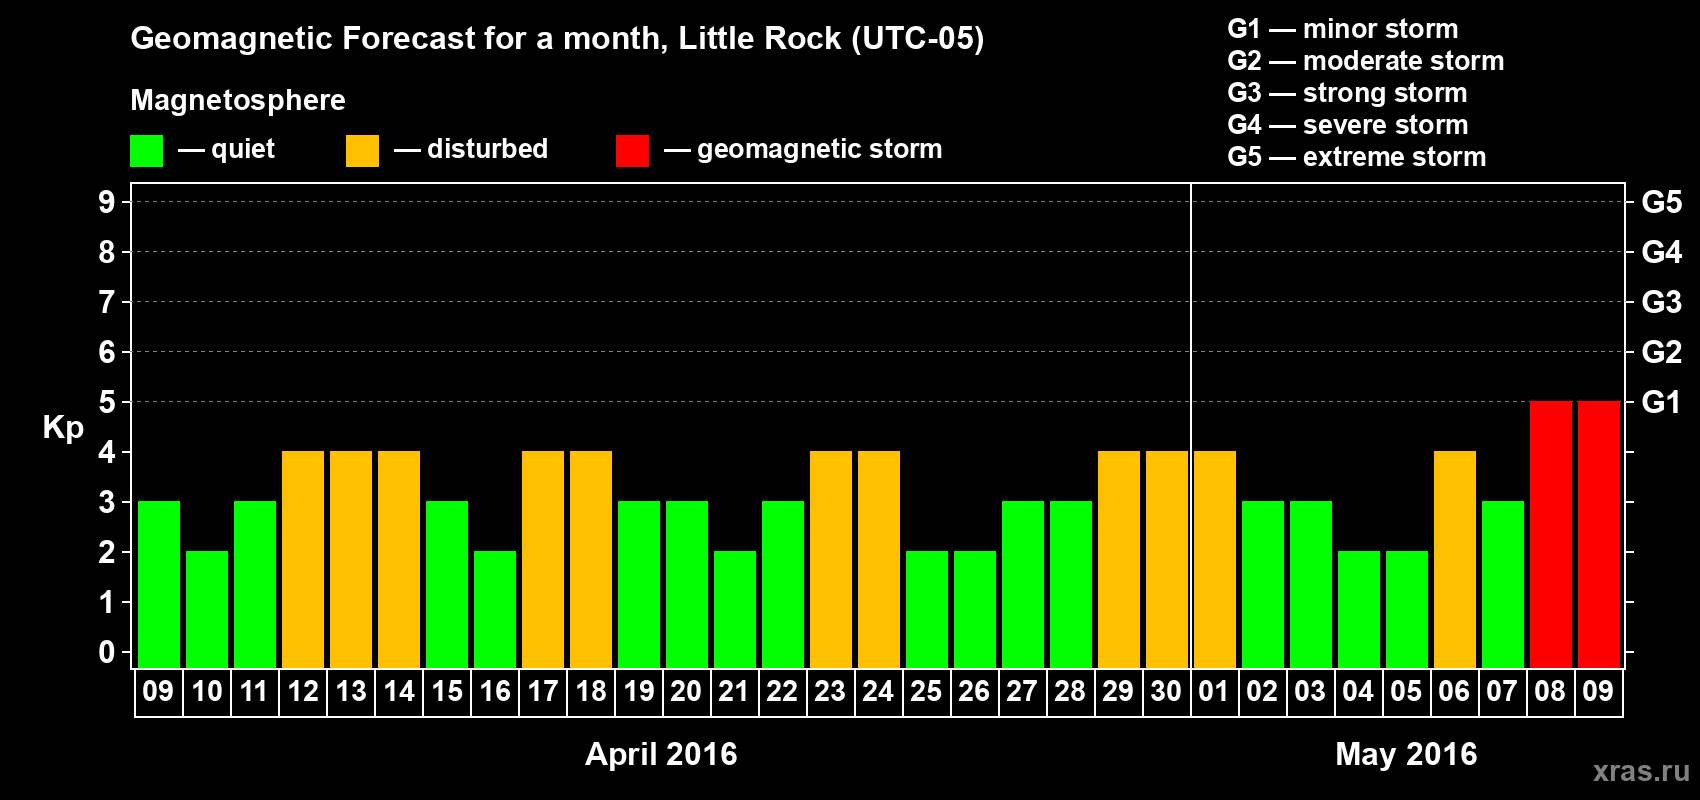Click the Kp axis value 9
Image resolution: width=1700 pixels, height=800 pixels.
[x=107, y=202]
